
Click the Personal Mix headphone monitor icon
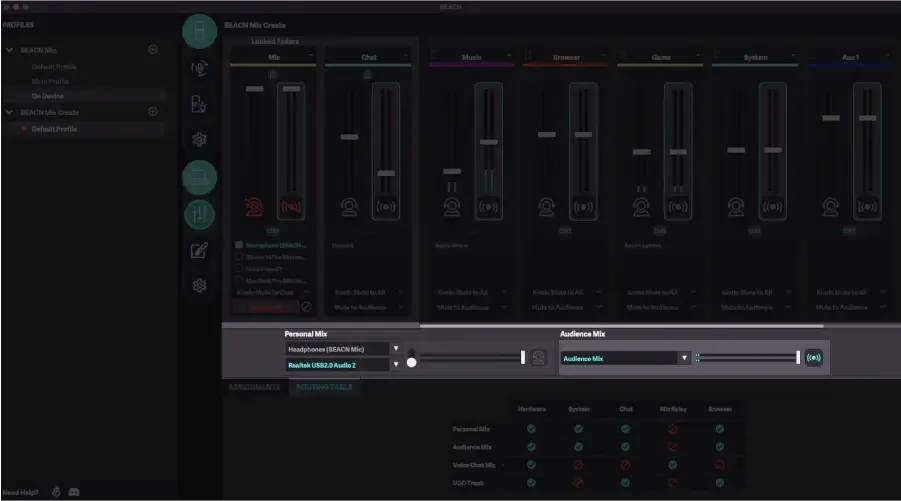[x=539, y=358]
